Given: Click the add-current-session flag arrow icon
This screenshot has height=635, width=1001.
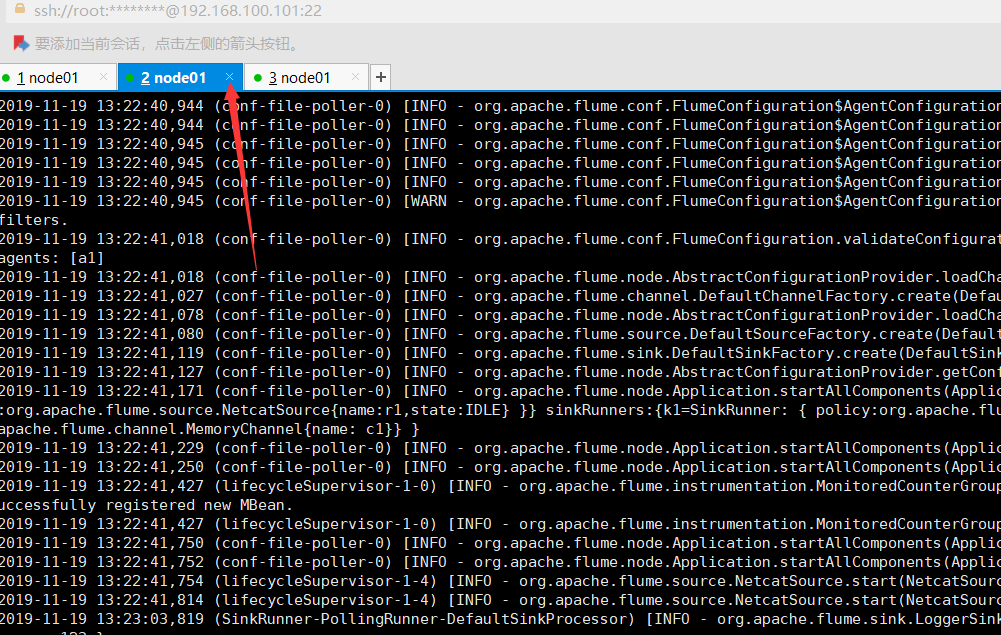Looking at the screenshot, I should 21,43.
